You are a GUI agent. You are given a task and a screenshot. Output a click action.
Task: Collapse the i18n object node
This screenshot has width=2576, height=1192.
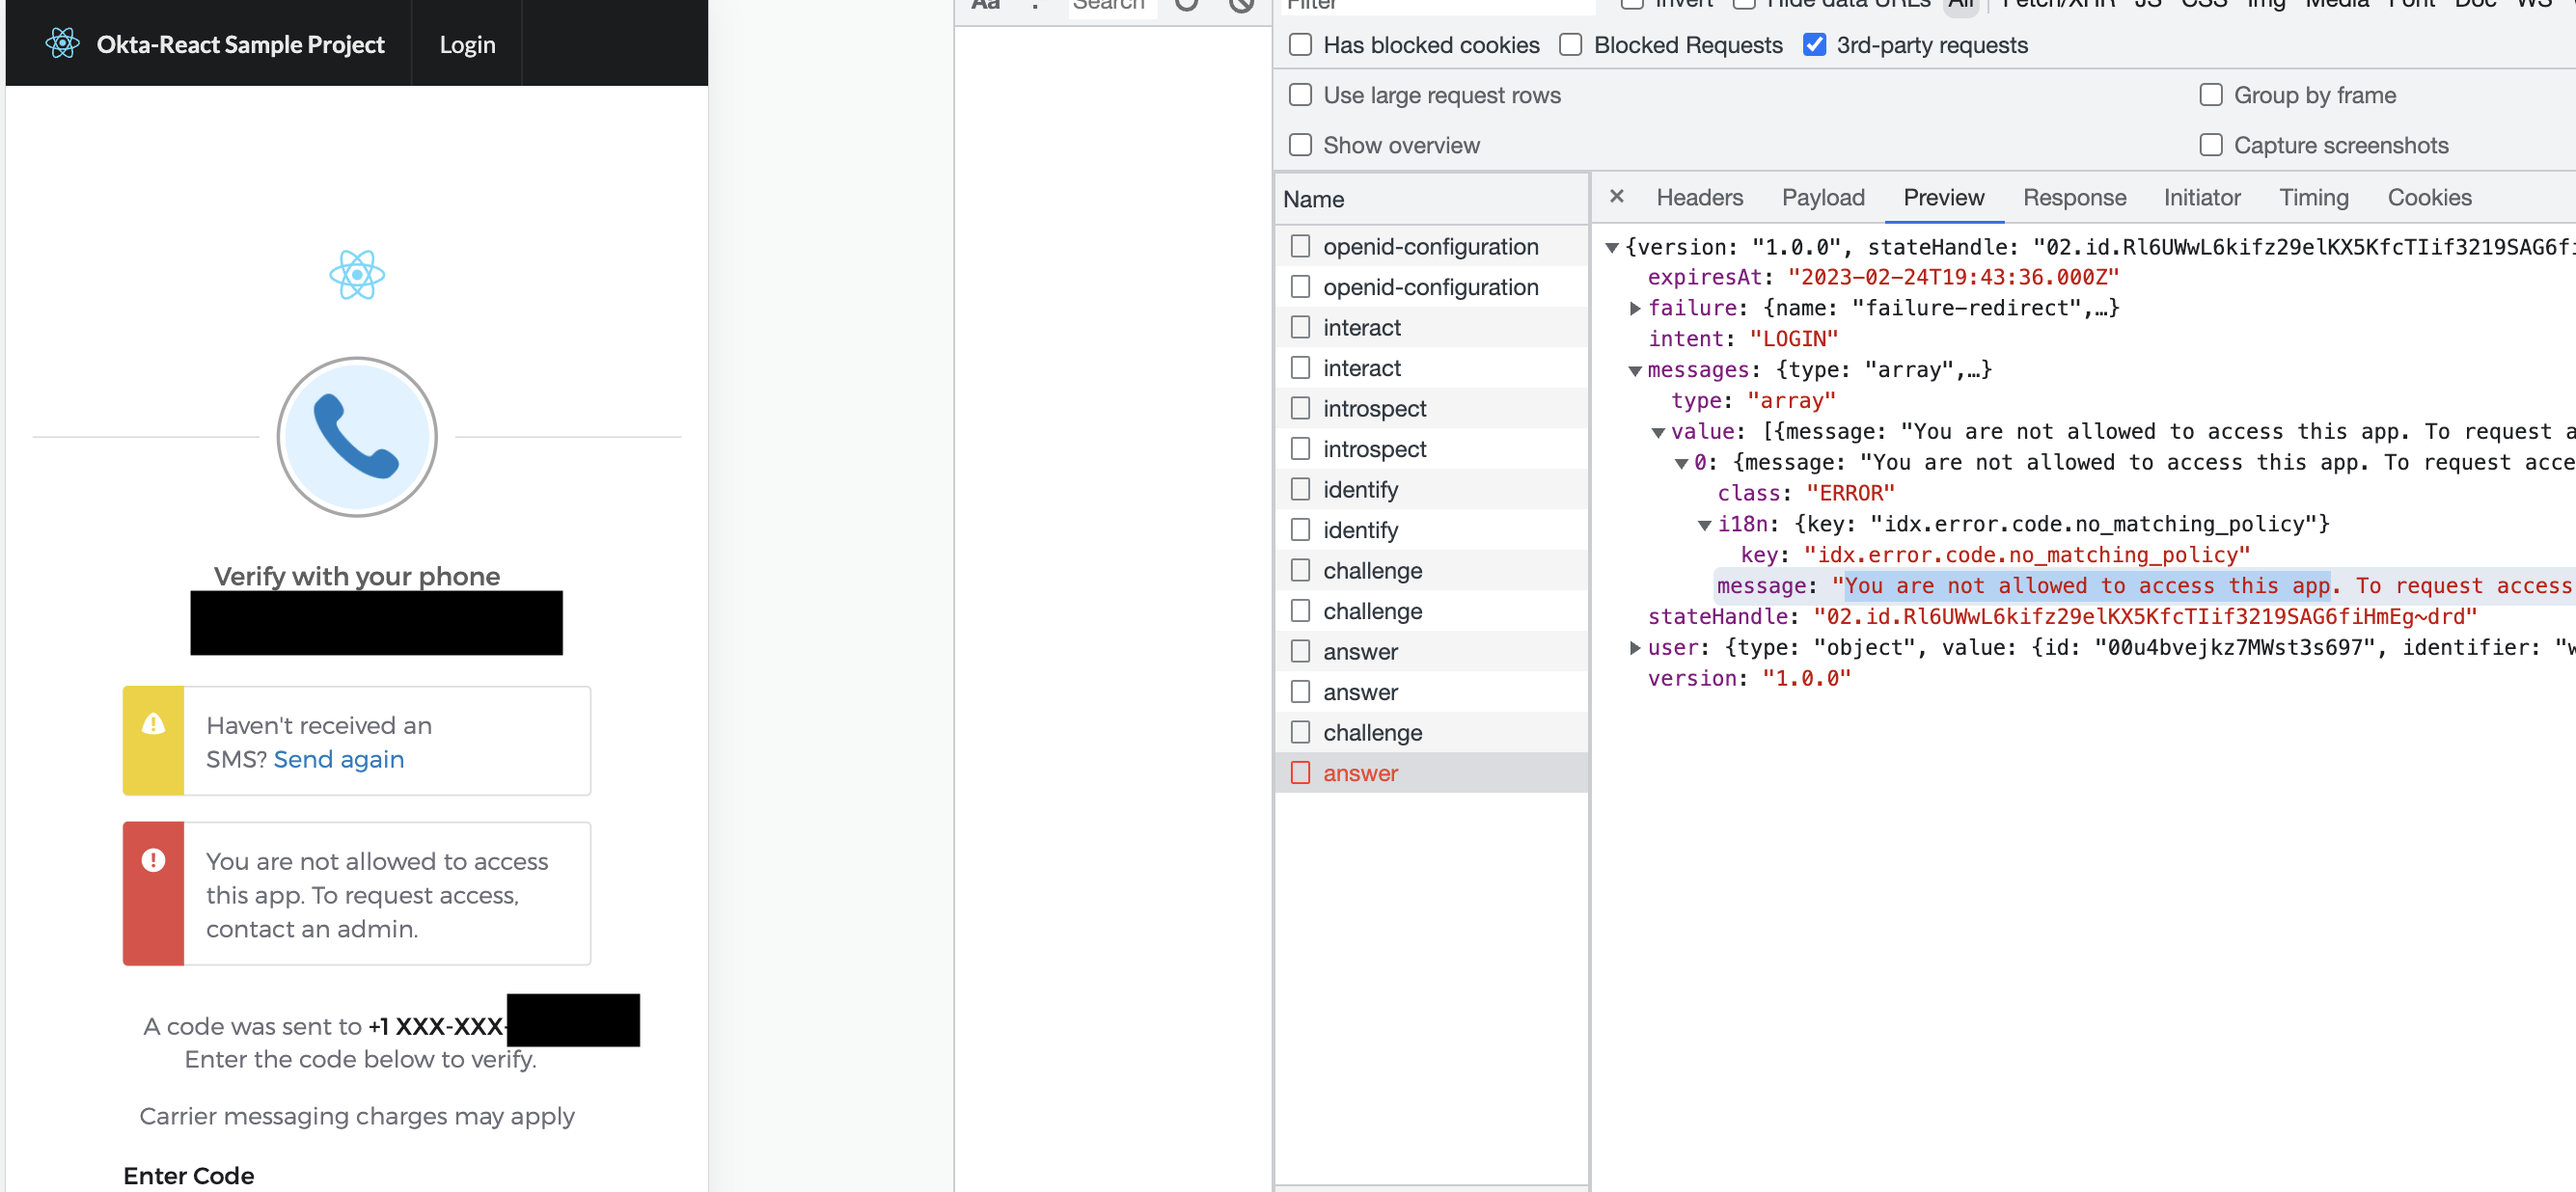coord(1704,524)
